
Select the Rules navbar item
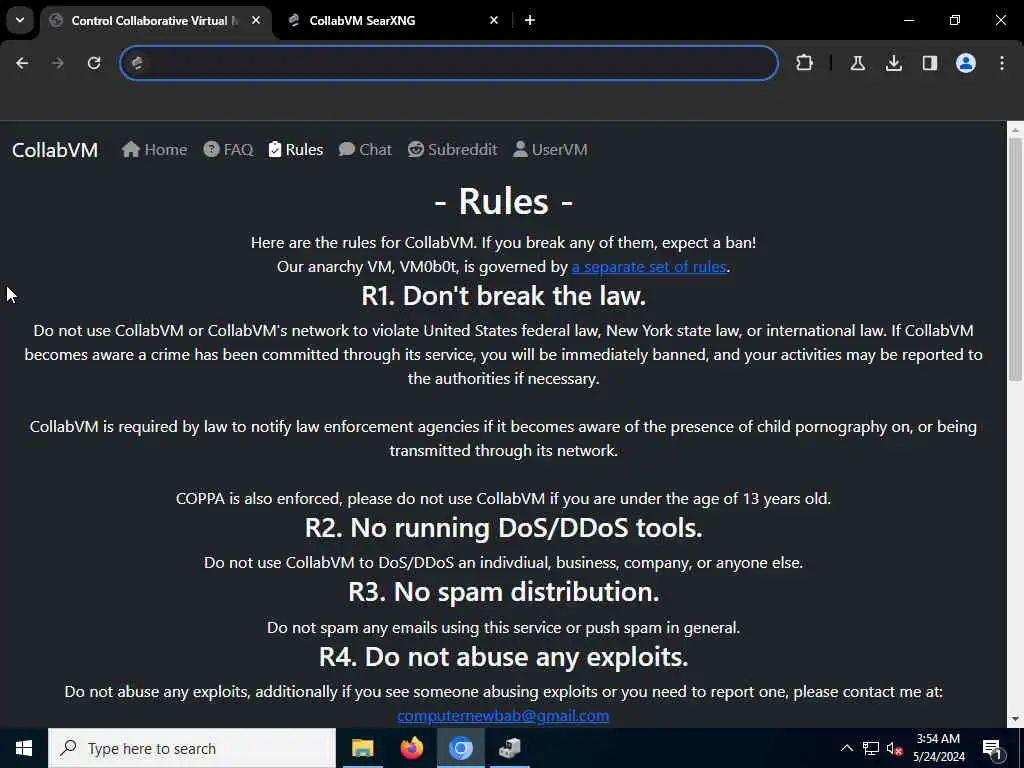[x=296, y=150]
